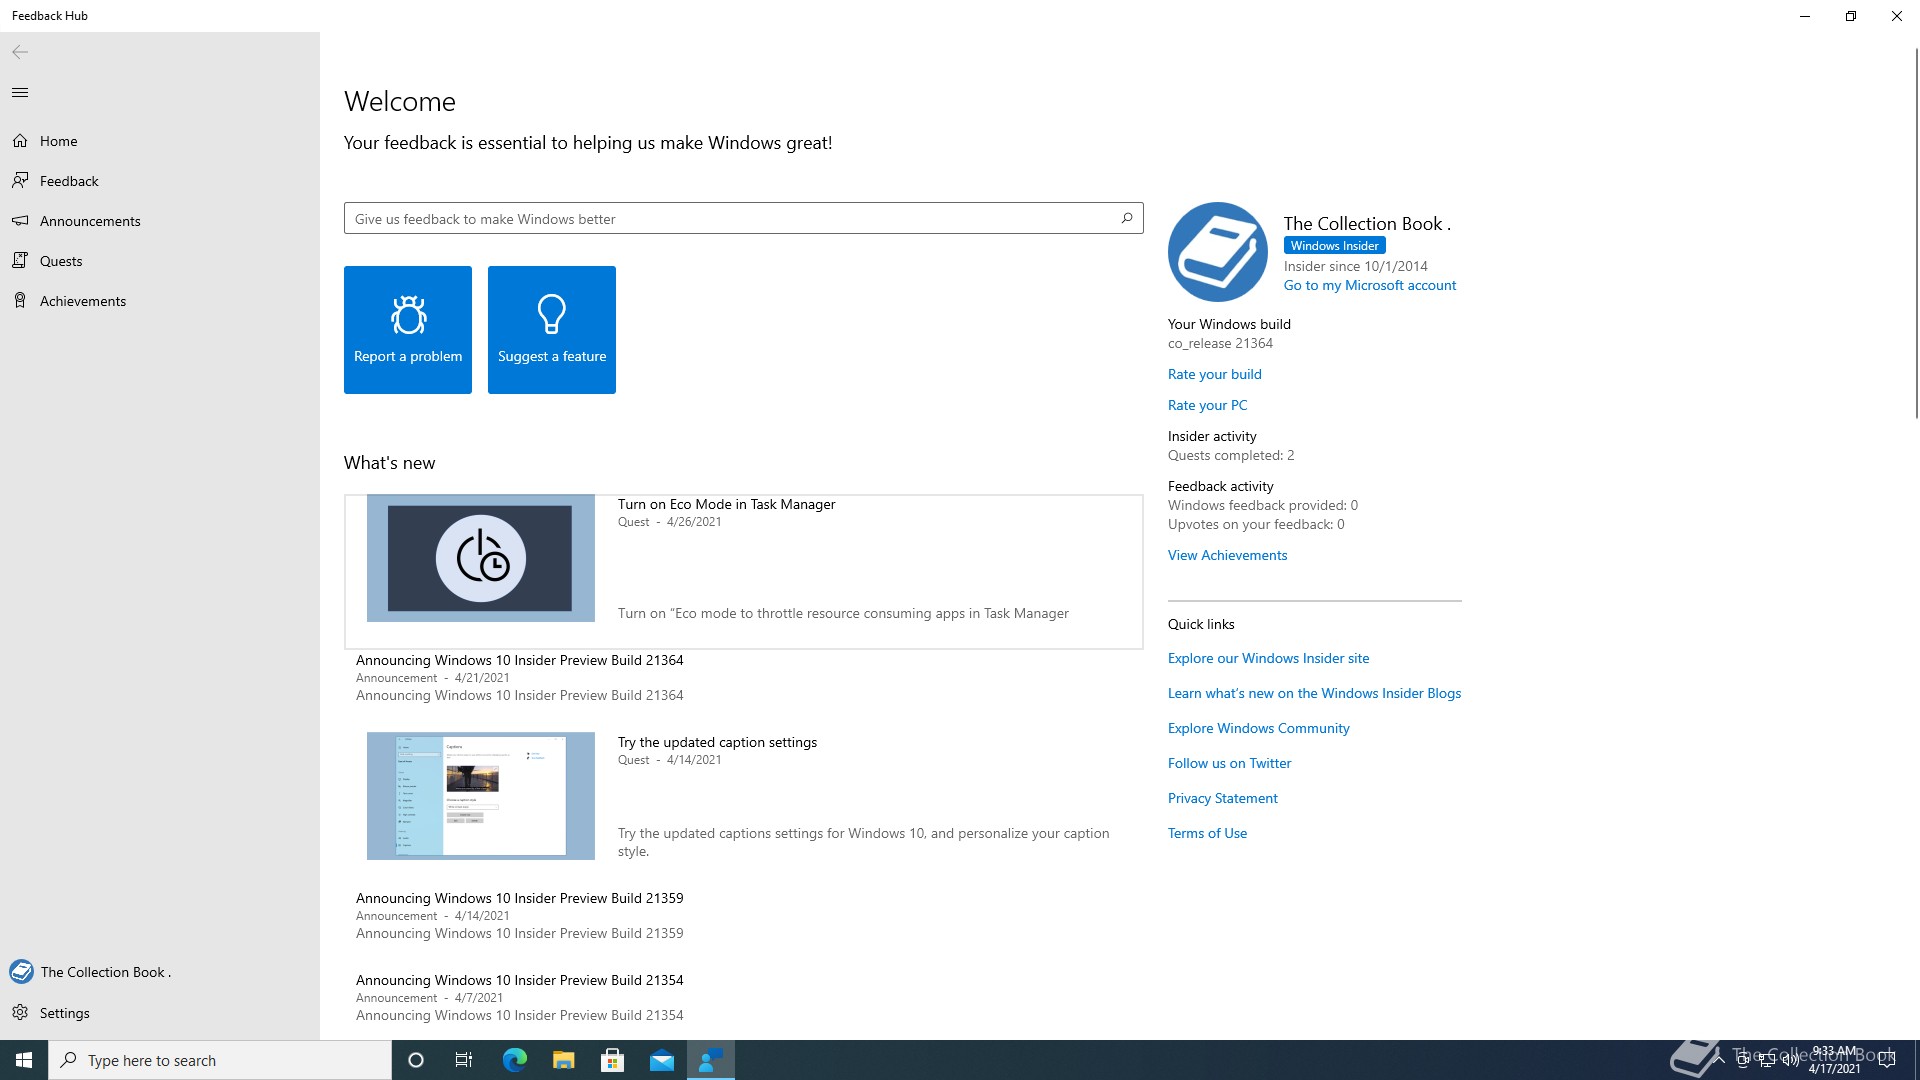1920x1080 pixels.
Task: Click The Collection Book account in sidebar
Action: pos(160,972)
